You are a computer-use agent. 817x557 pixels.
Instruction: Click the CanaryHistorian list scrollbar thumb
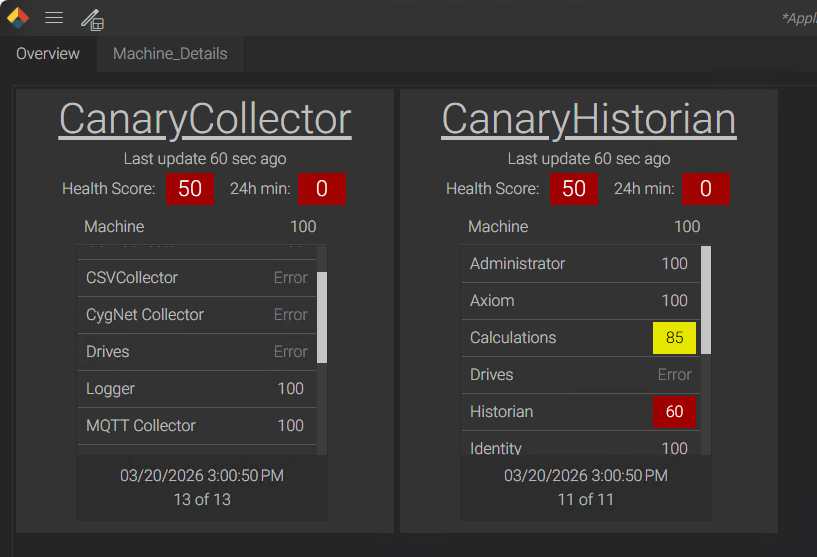coord(706,300)
